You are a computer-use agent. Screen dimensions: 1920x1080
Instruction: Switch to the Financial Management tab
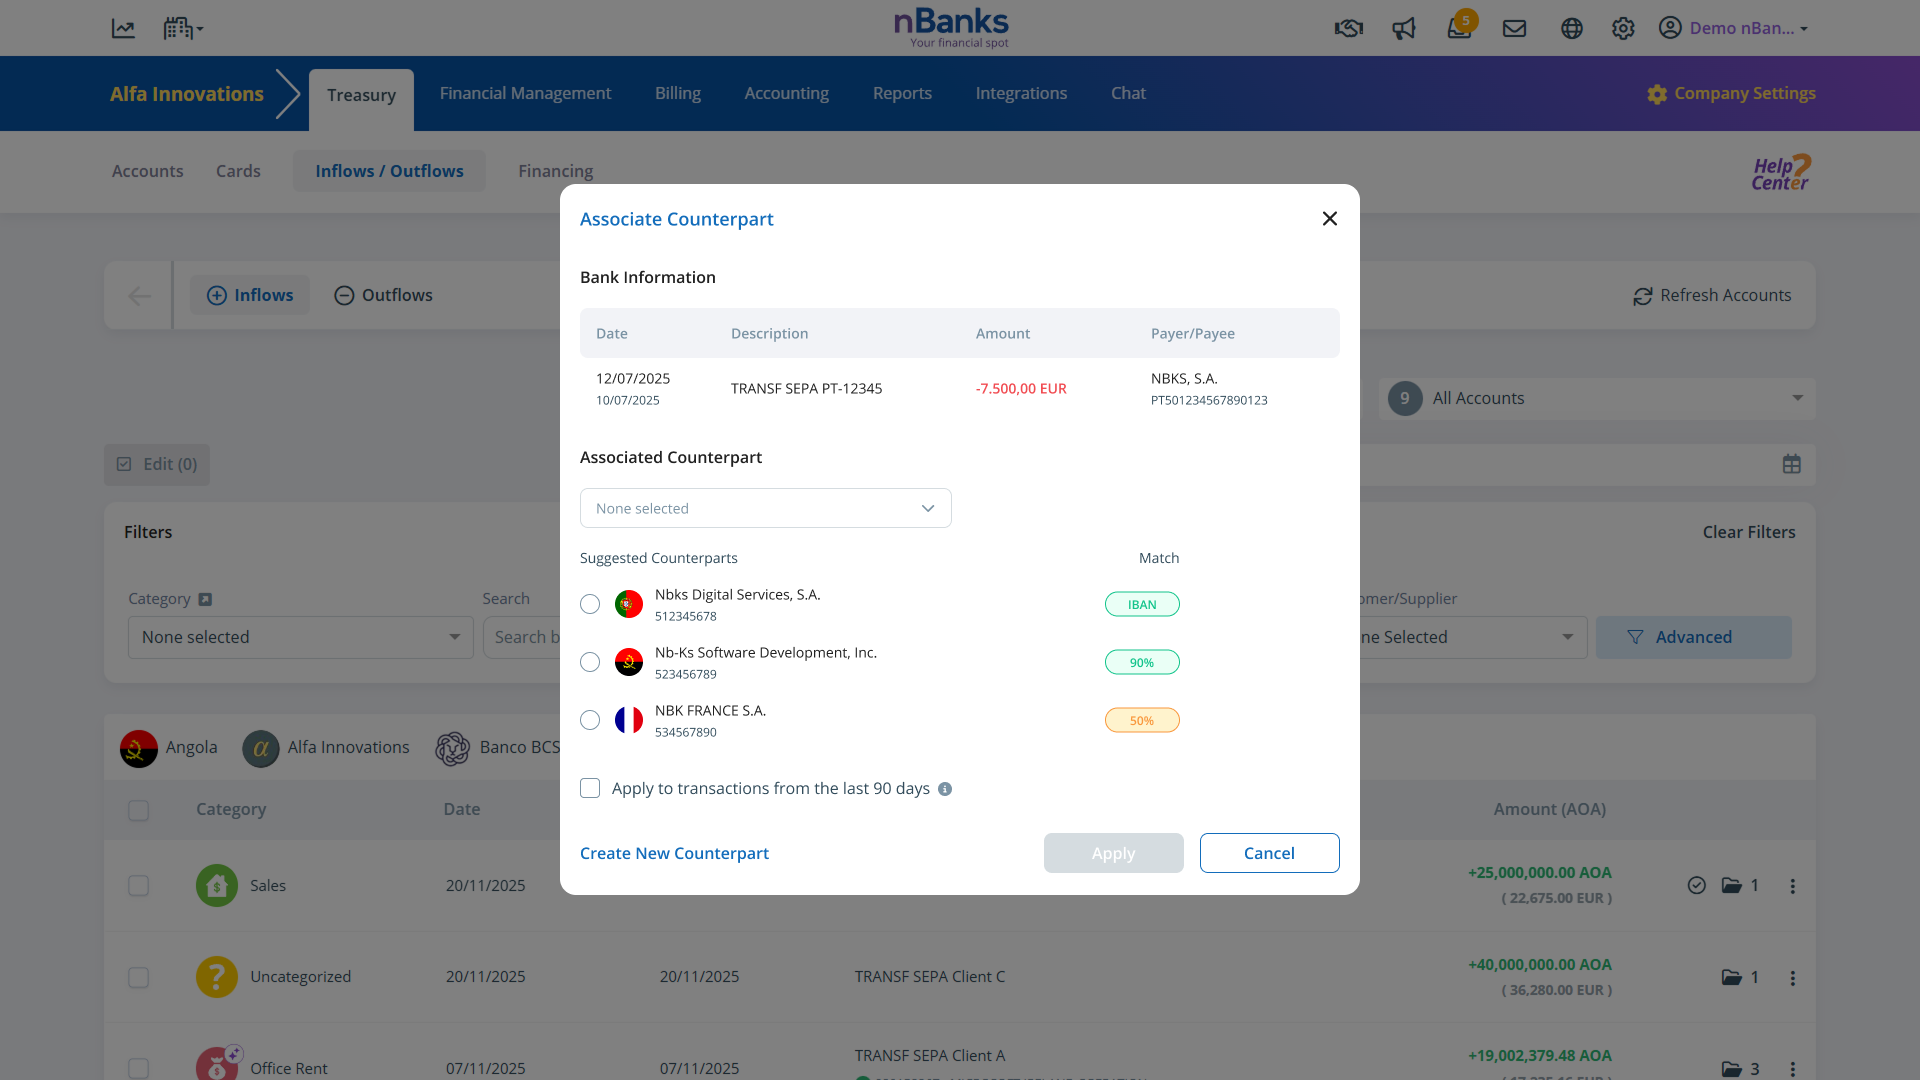point(525,93)
